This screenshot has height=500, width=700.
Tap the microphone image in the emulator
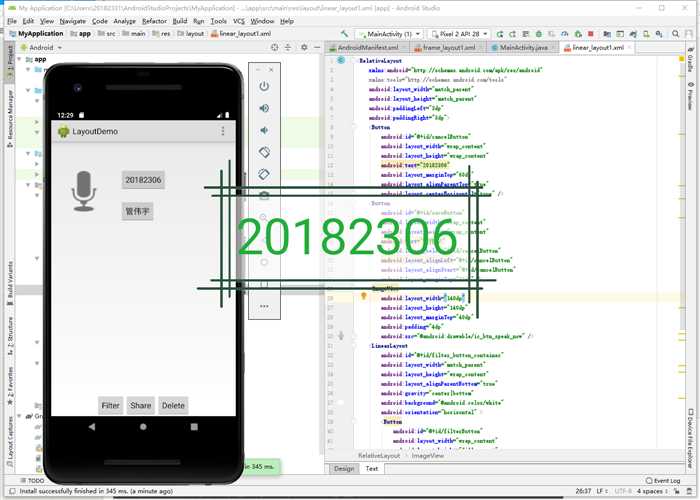84,191
